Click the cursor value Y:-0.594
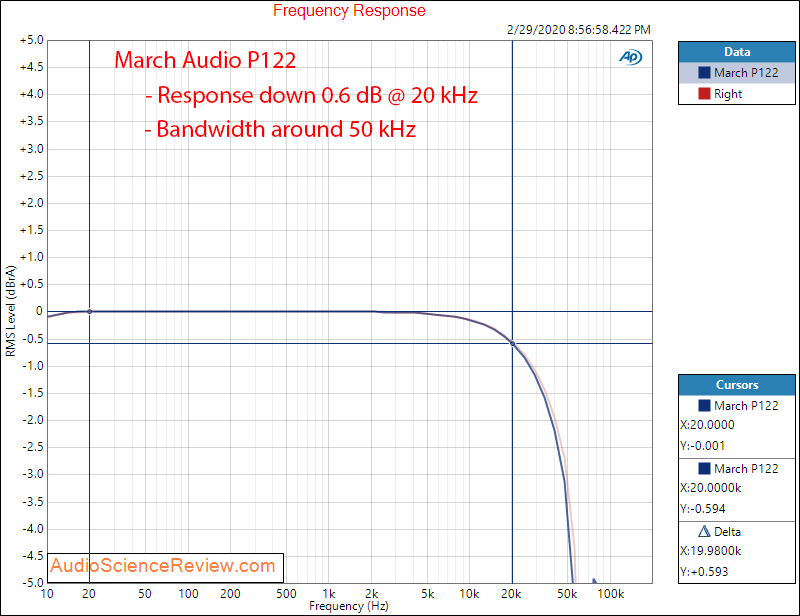 pos(703,509)
